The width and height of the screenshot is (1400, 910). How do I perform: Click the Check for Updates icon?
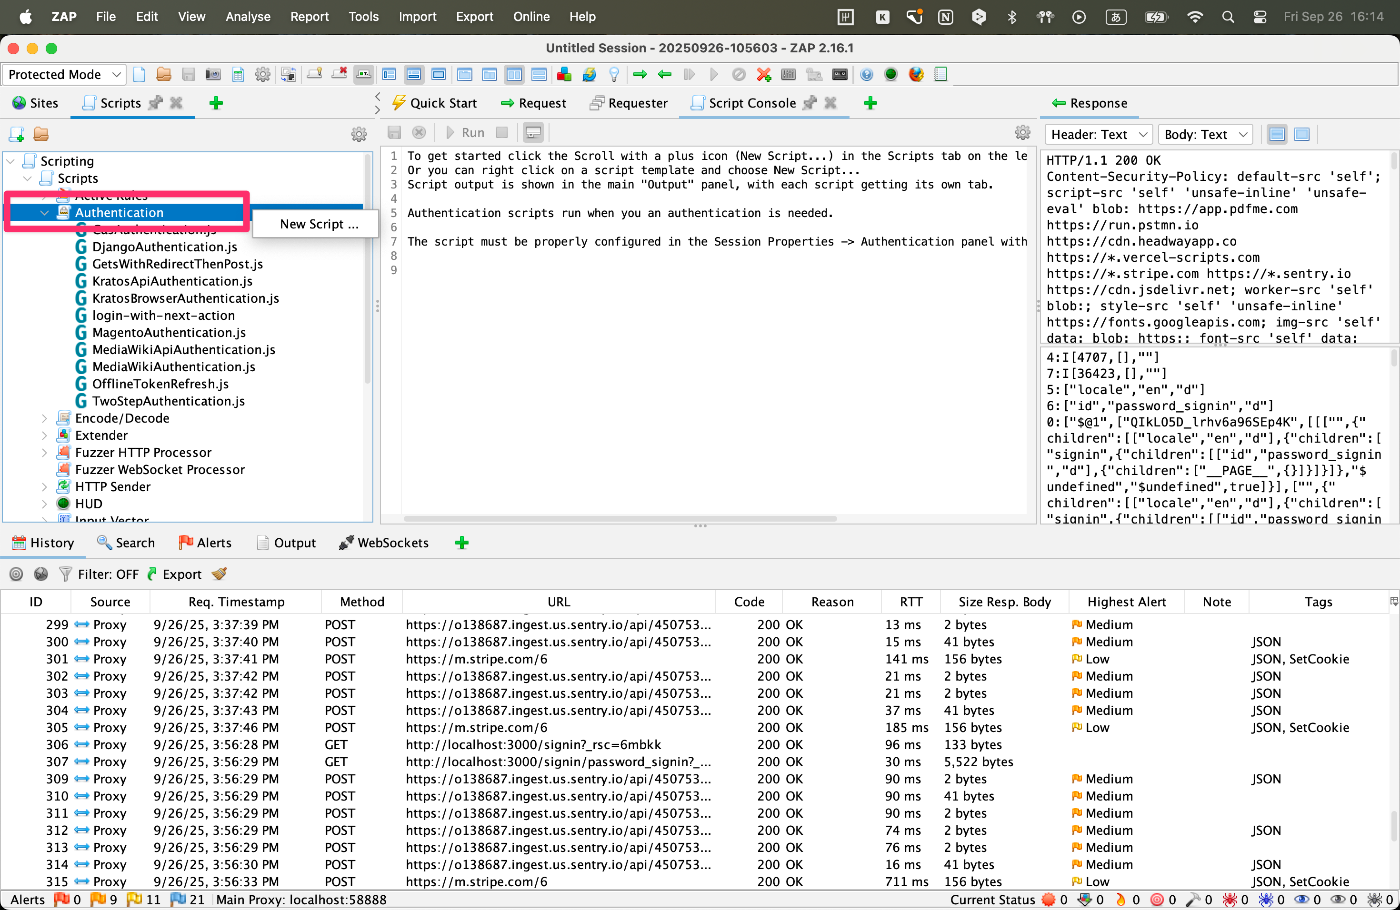(x=589, y=75)
